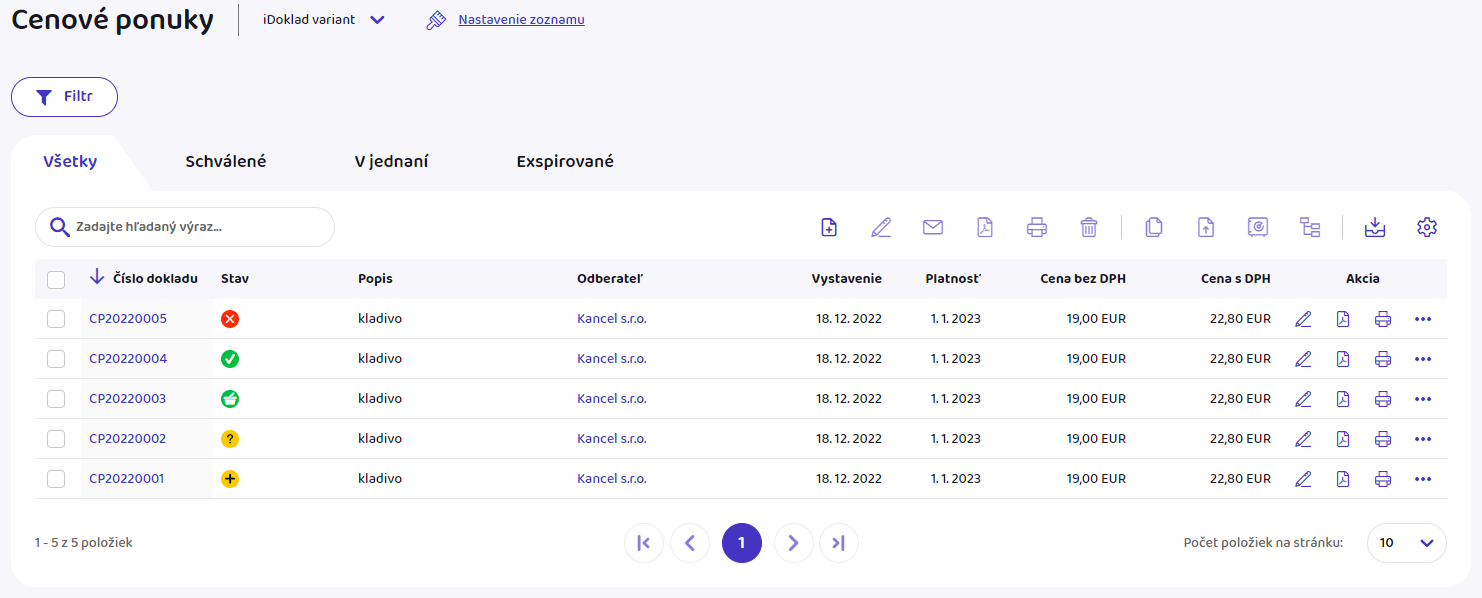Open the Filtr button

click(x=65, y=97)
